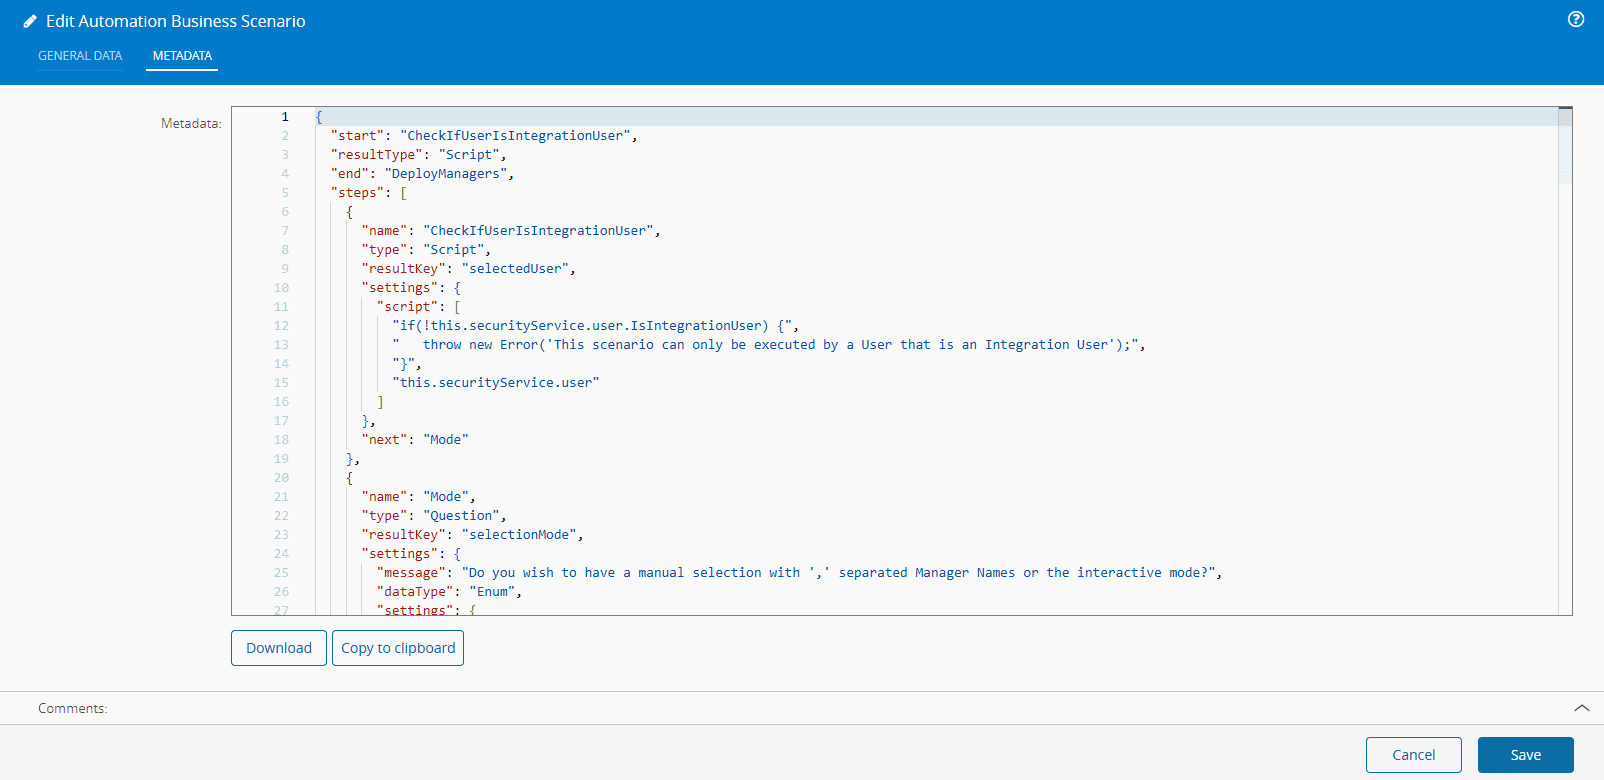Click the "steps" opening bracket line
This screenshot has width=1604, height=780.
point(368,193)
